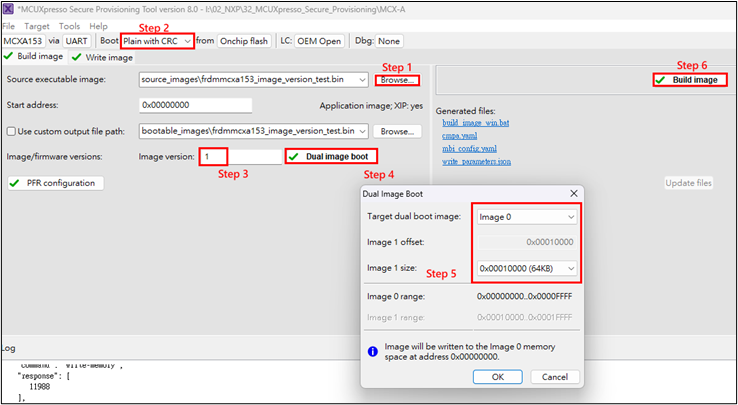Switch to the Write image tab
738x405 pixels.
pyautogui.click(x=102, y=57)
